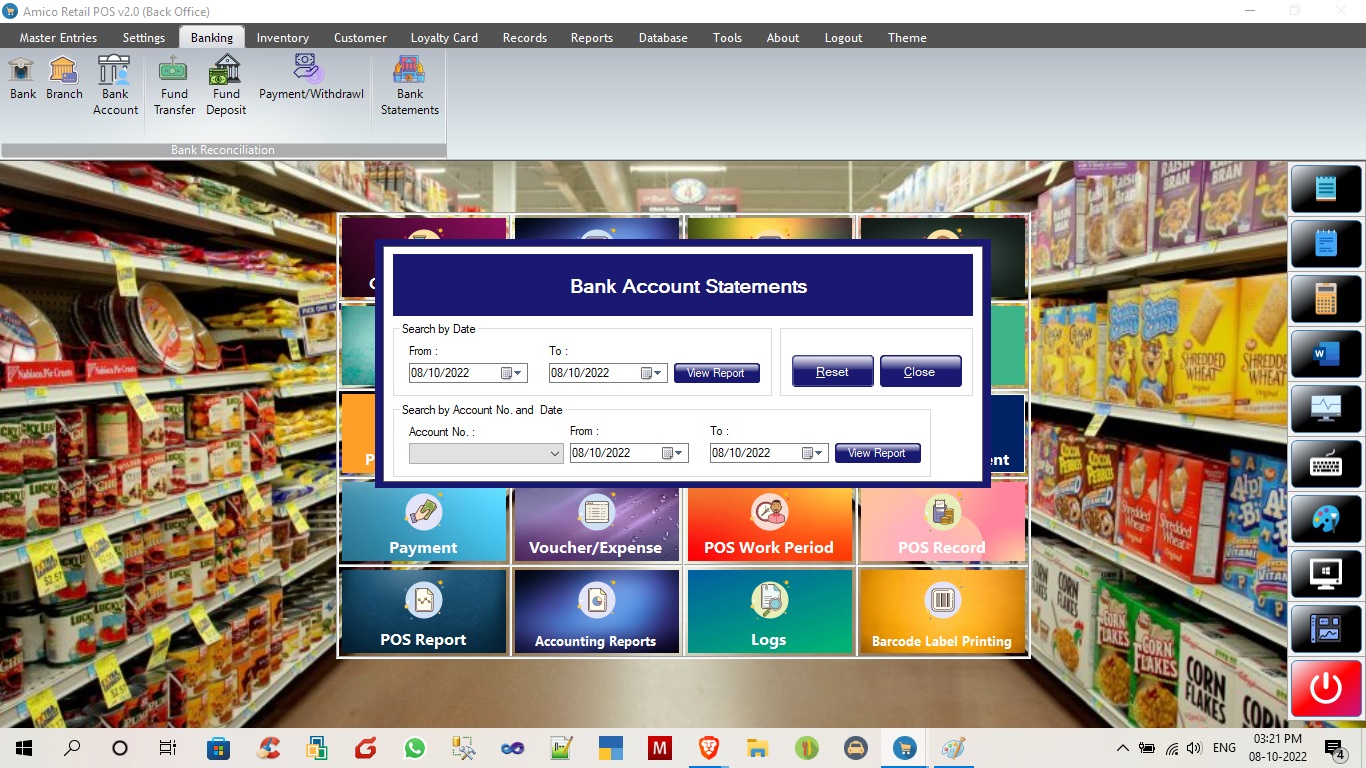Click the Branch icon in ribbon
The image size is (1366, 768).
pyautogui.click(x=64, y=78)
